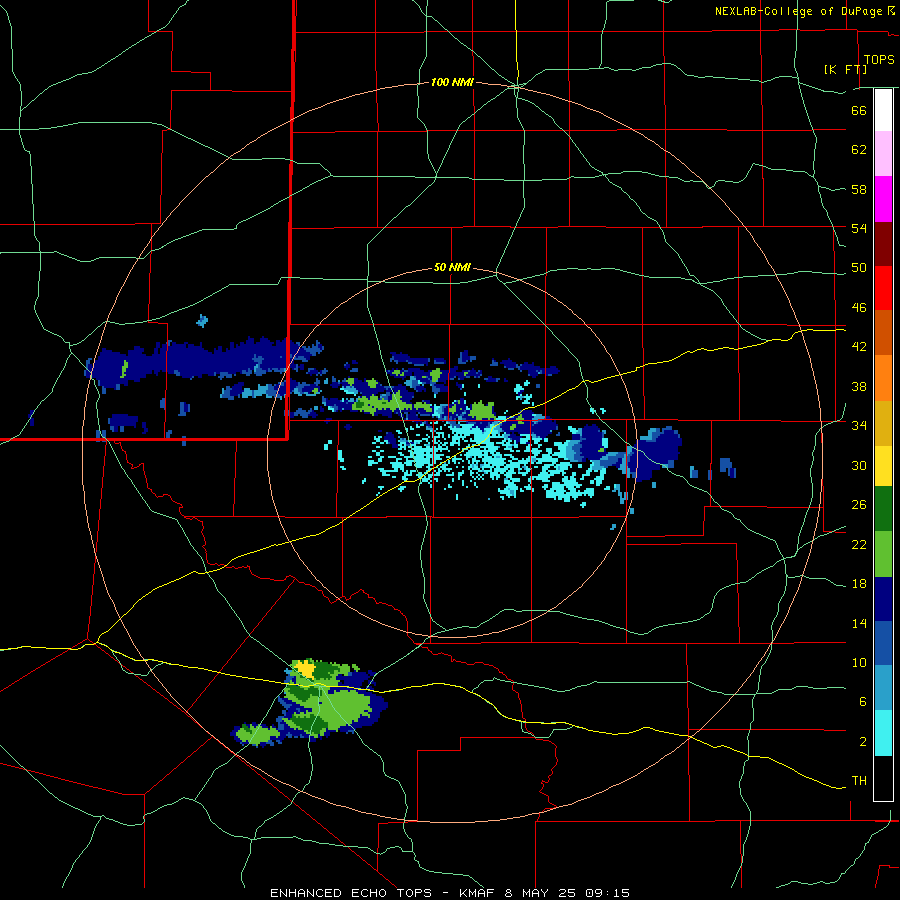Image resolution: width=900 pixels, height=900 pixels.
Task: Click the [K FT] units label
Action: coord(845,69)
